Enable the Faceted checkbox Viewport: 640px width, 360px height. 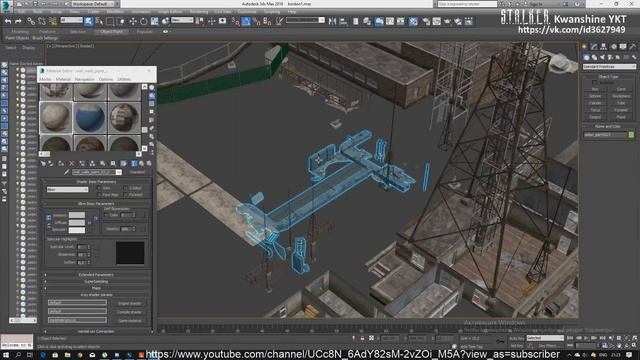tap(125, 195)
